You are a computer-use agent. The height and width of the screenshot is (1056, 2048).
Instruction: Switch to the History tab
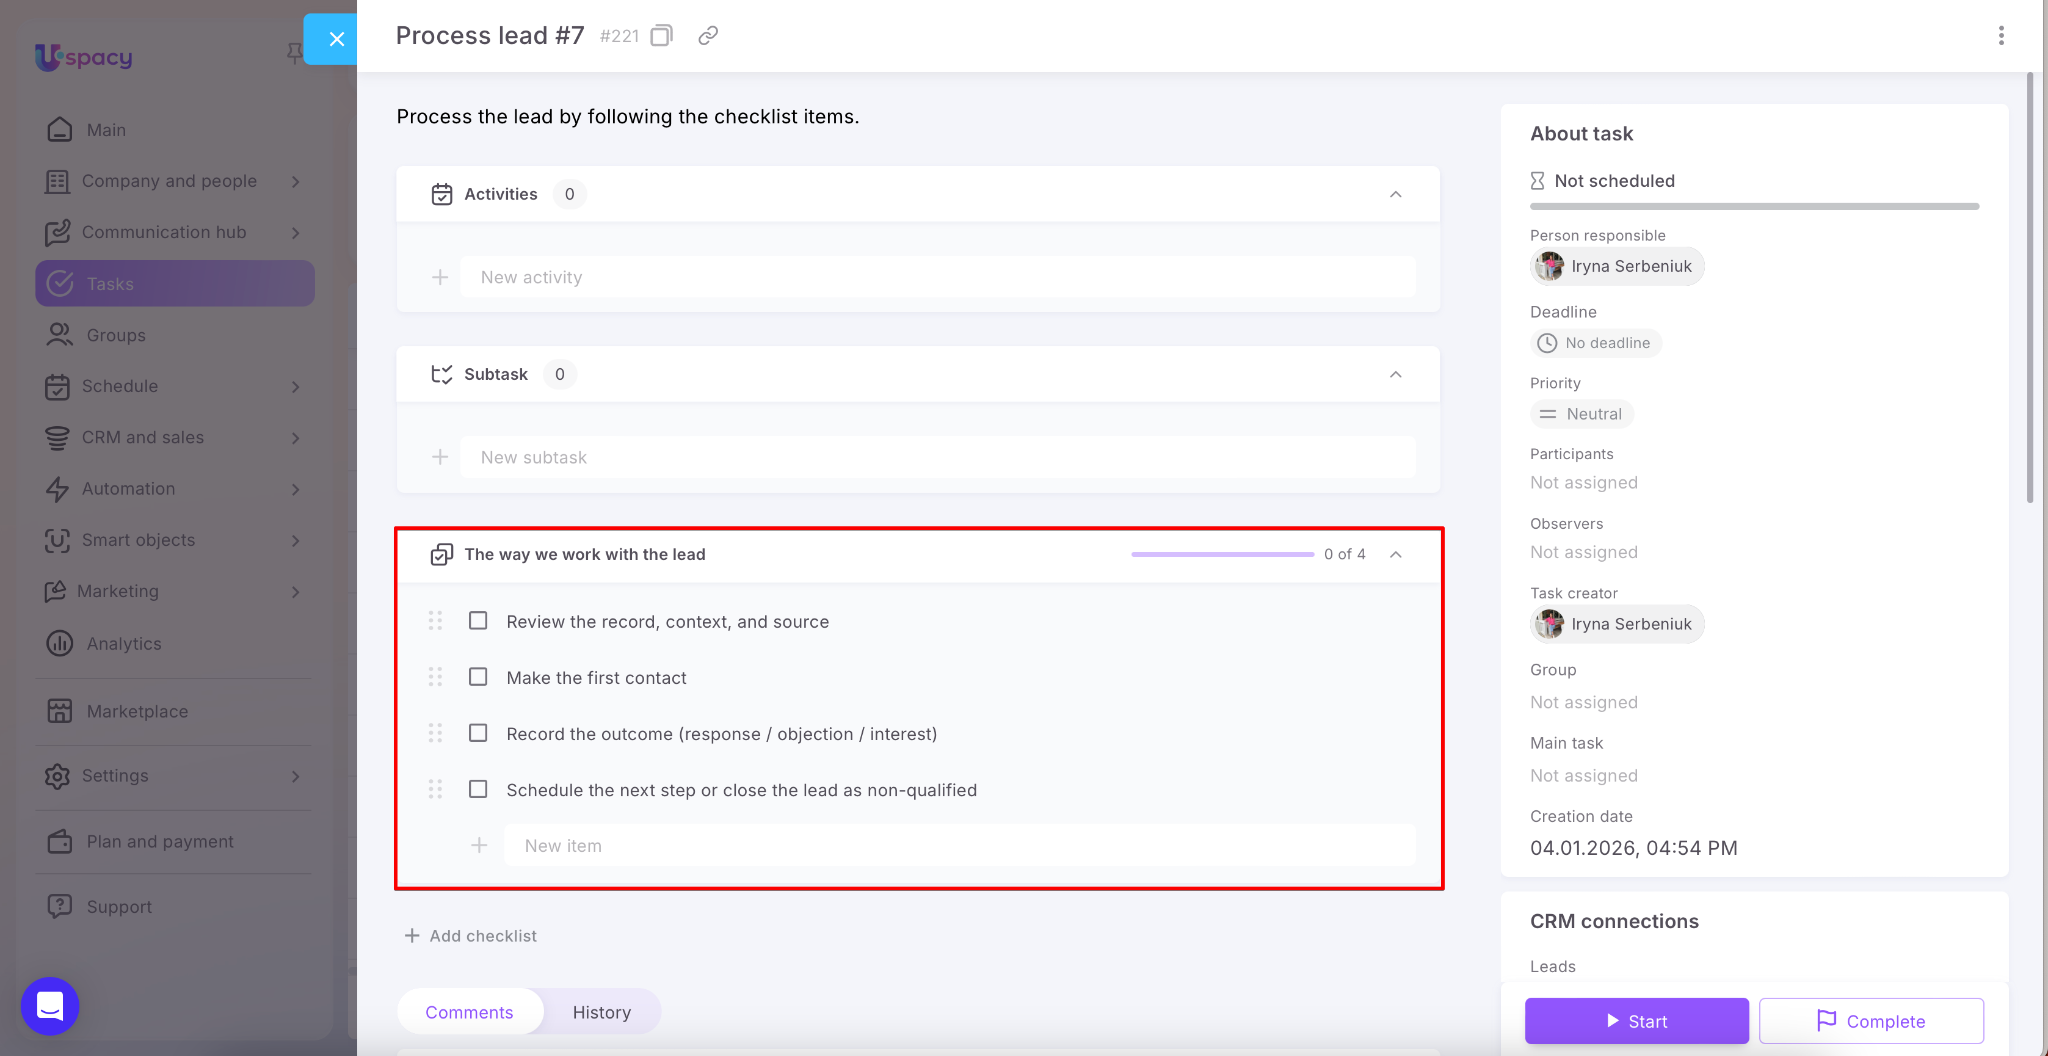point(601,1012)
